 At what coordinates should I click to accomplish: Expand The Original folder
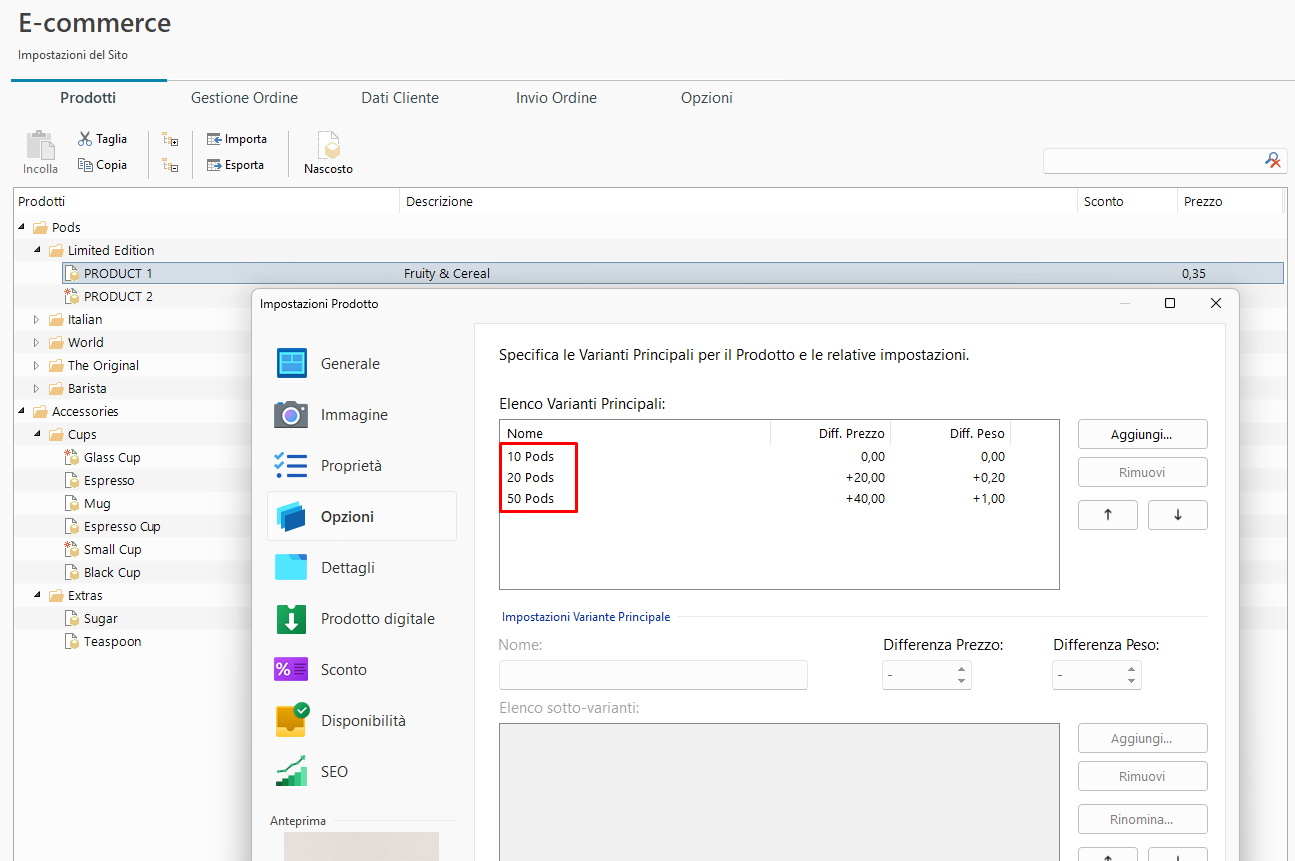click(38, 365)
